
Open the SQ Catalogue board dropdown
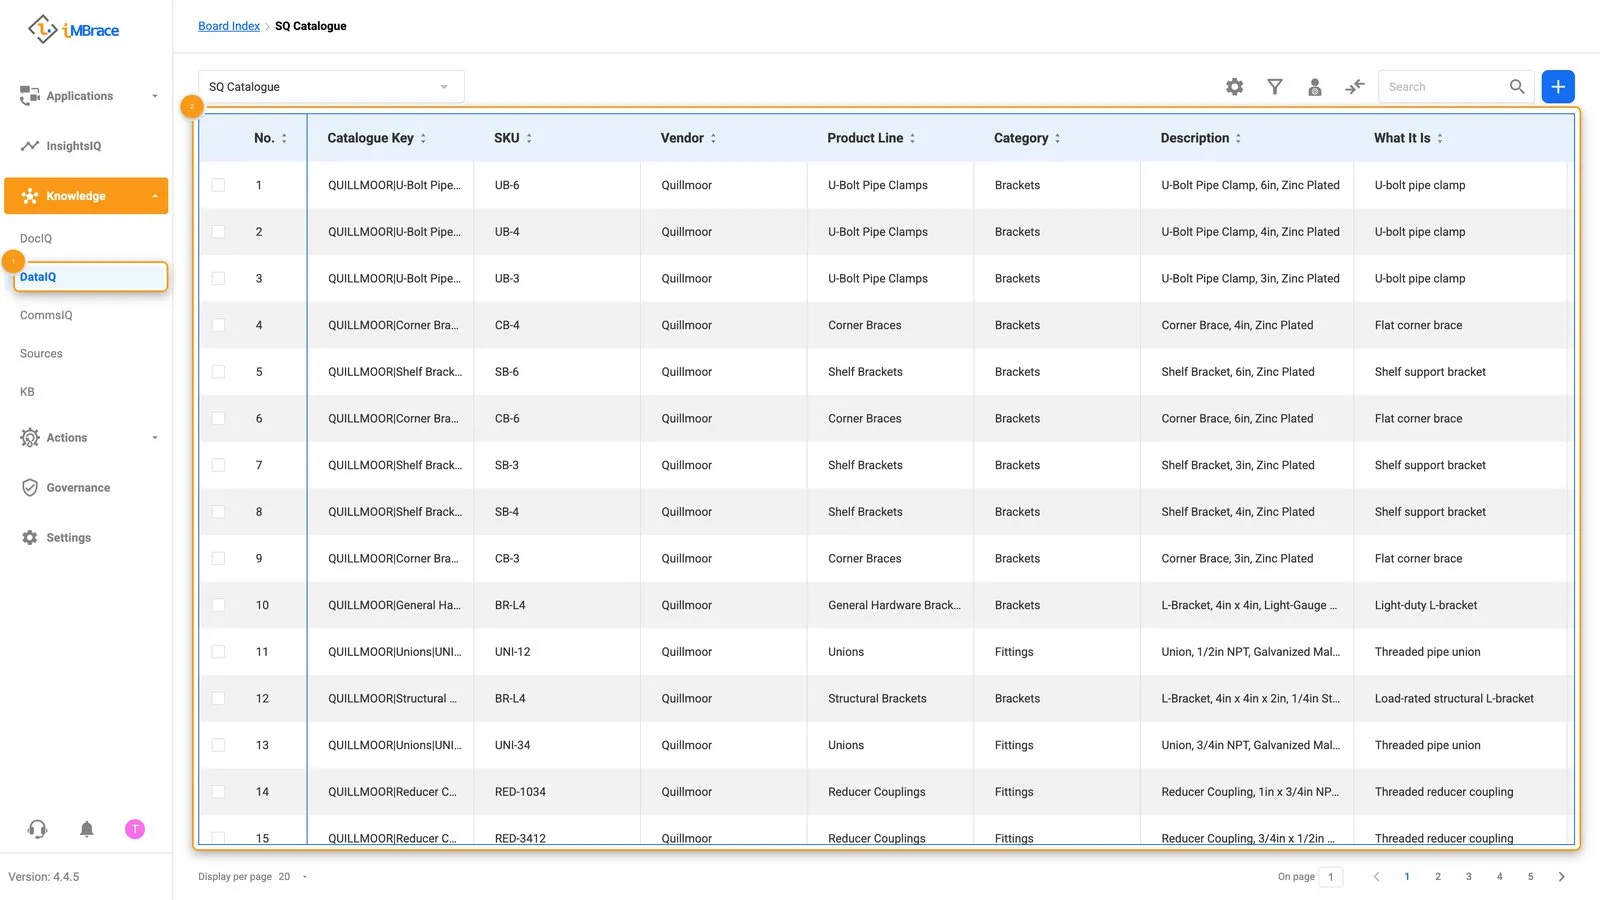pyautogui.click(x=331, y=87)
